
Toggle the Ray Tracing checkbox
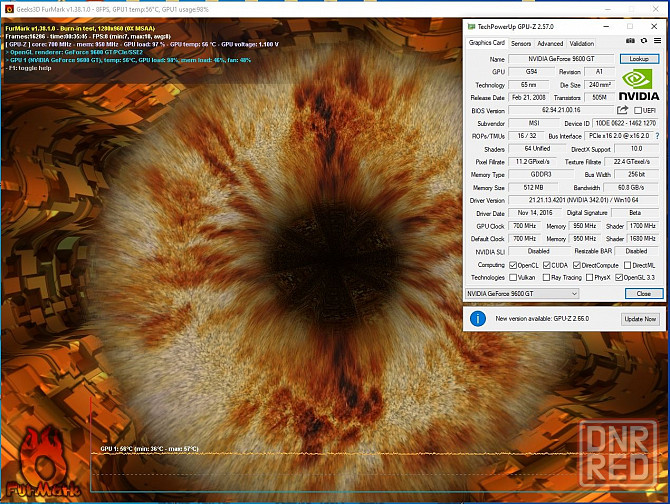click(x=546, y=277)
